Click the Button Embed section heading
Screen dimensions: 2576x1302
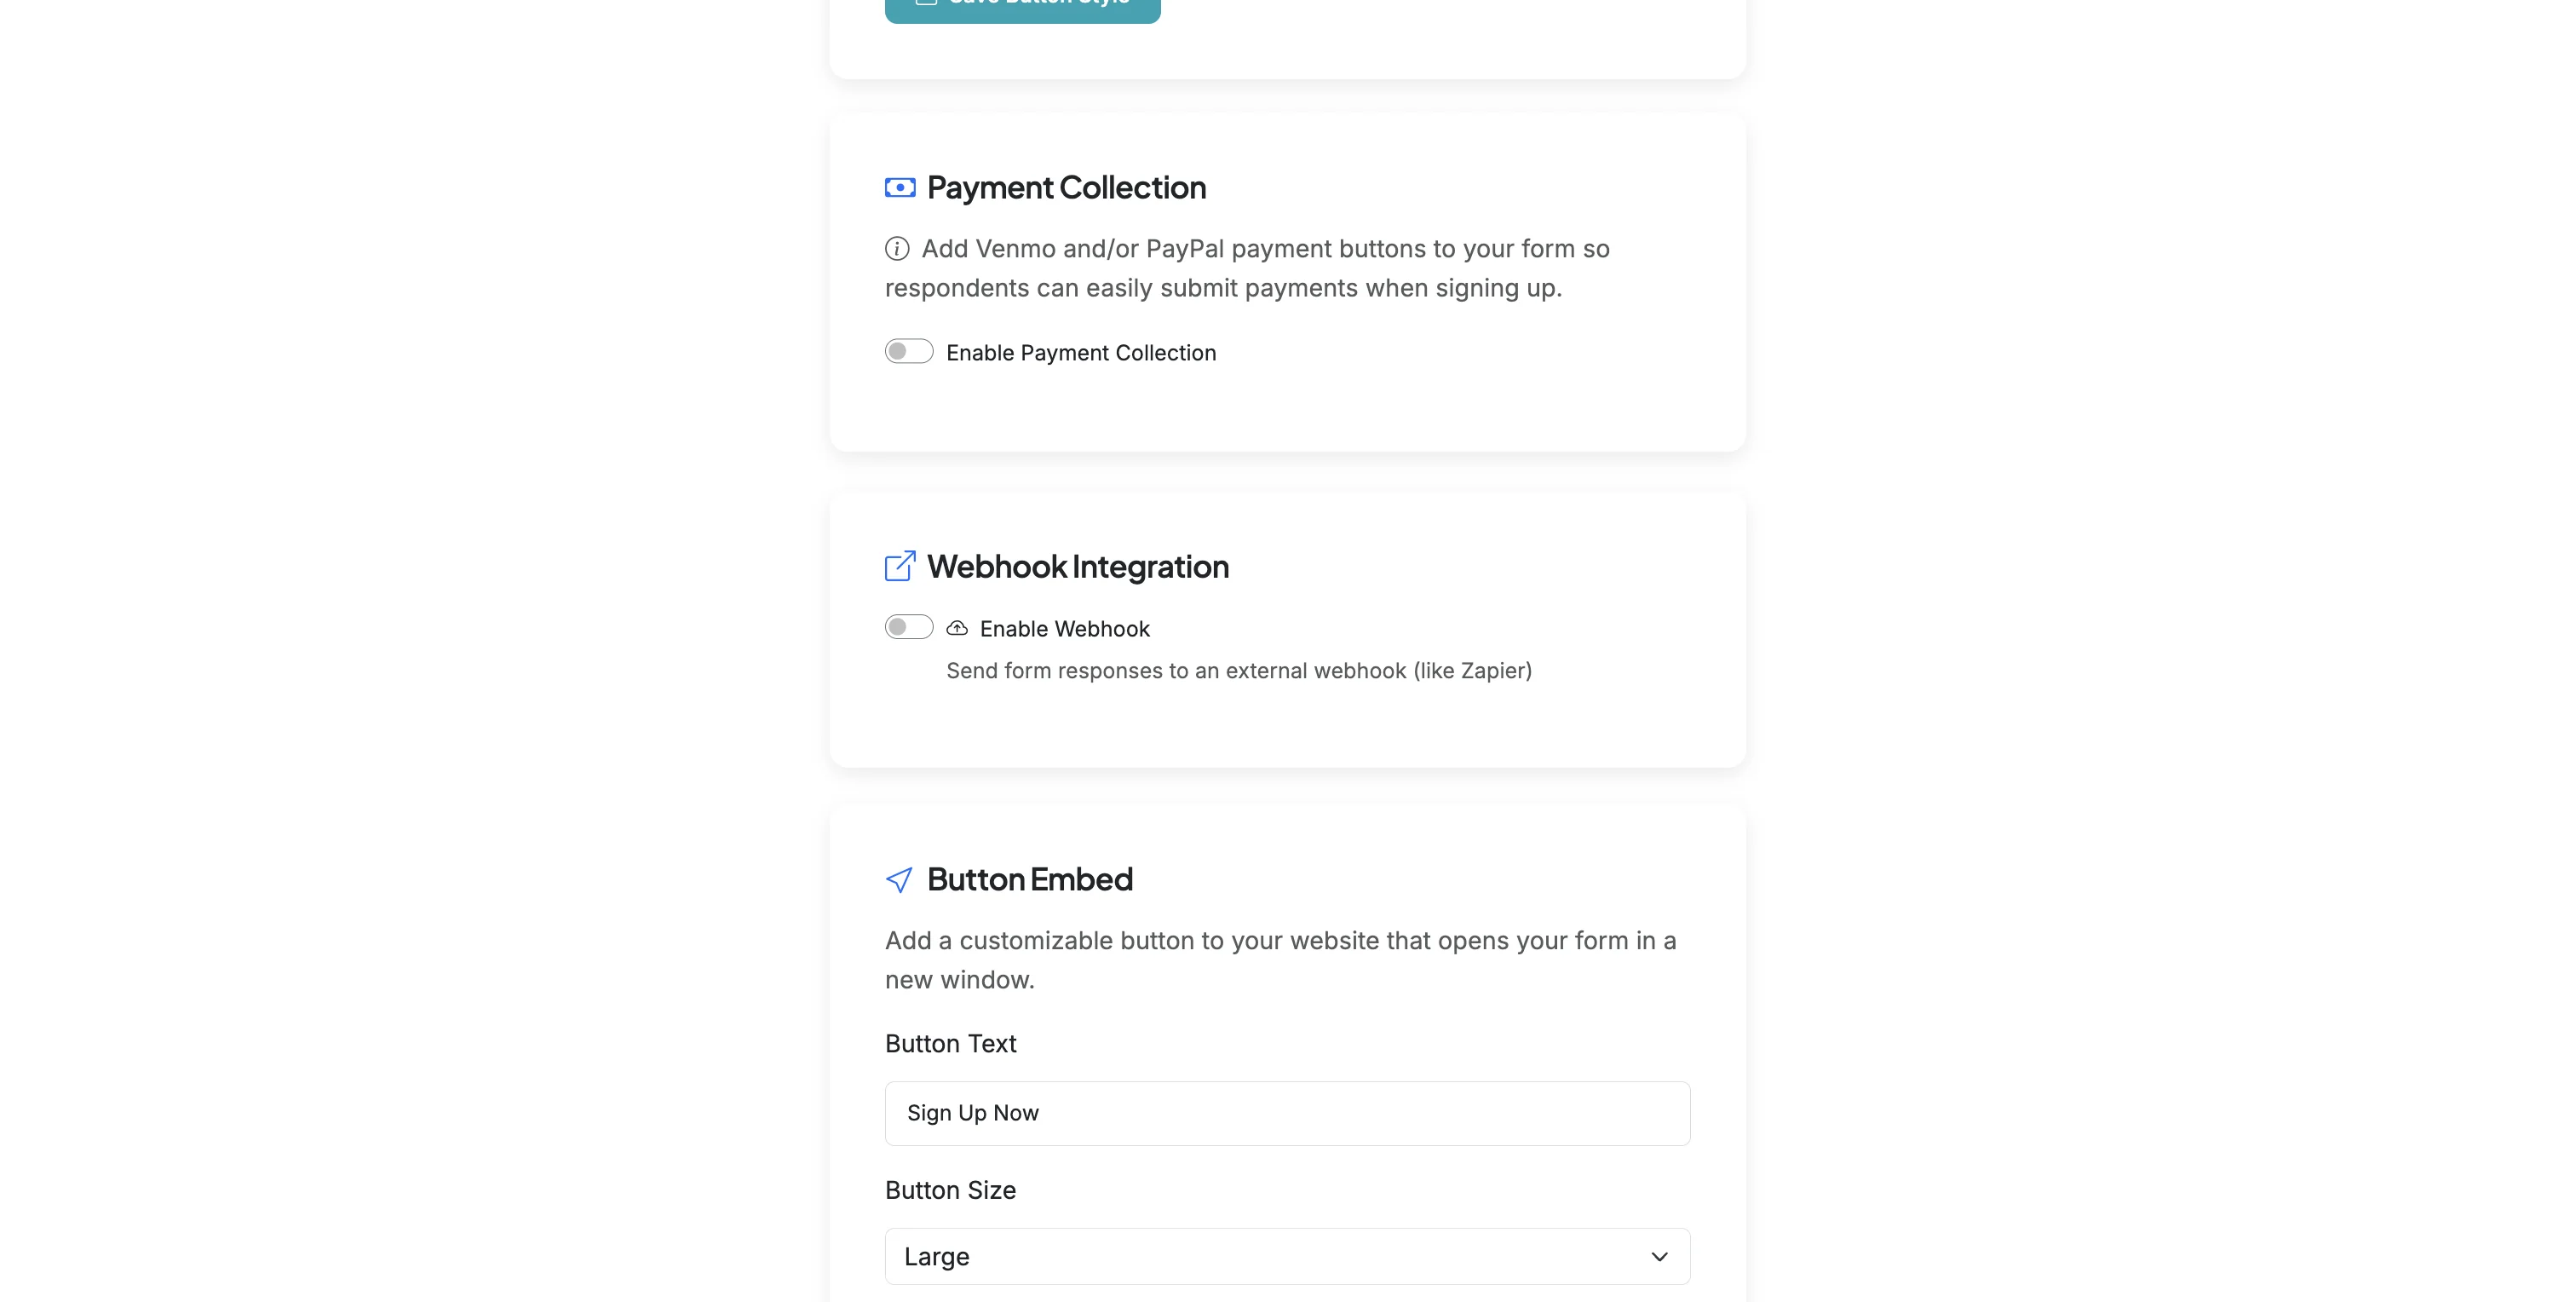pyautogui.click(x=1030, y=880)
